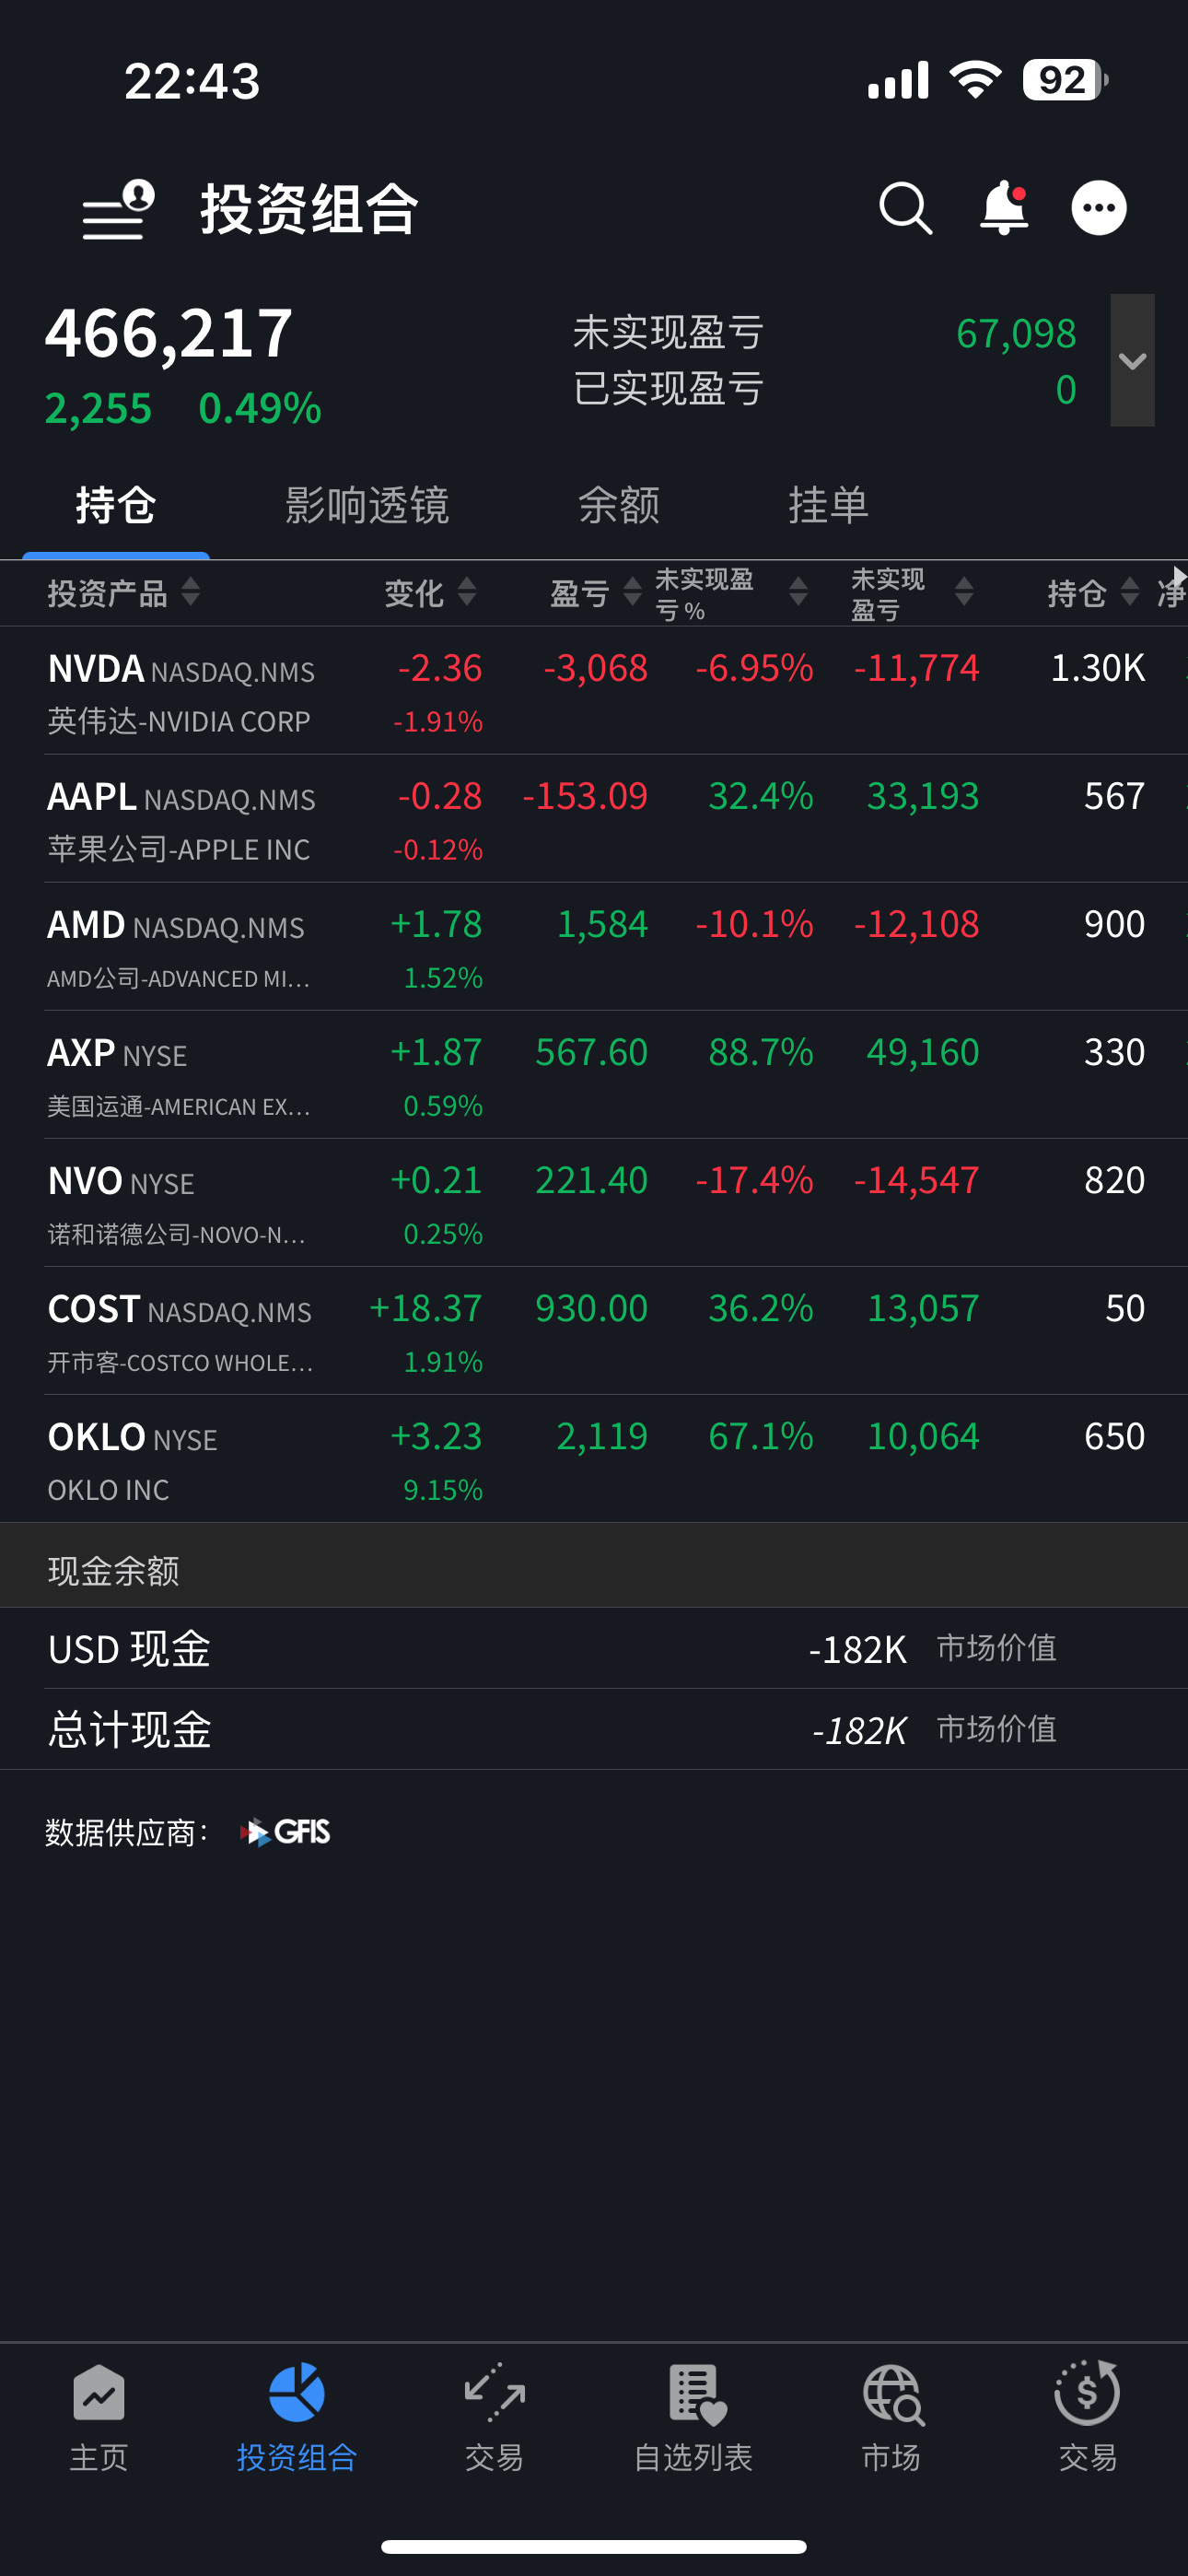The height and width of the screenshot is (2576, 1188).
Task: Switch to the 余额 tab
Action: coord(619,505)
